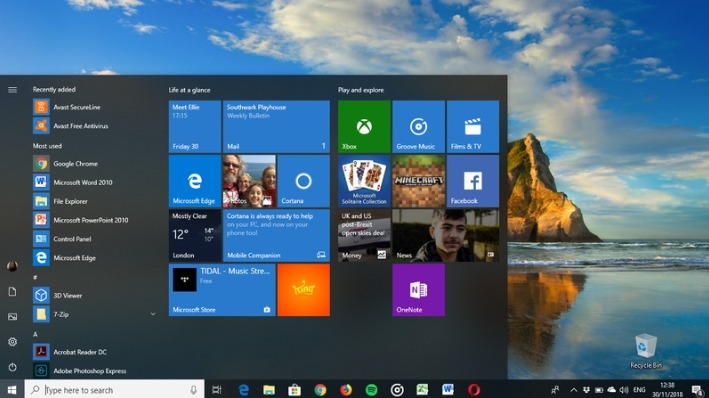Click the Power button in Start
Image resolution: width=709 pixels, height=398 pixels.
[x=12, y=367]
